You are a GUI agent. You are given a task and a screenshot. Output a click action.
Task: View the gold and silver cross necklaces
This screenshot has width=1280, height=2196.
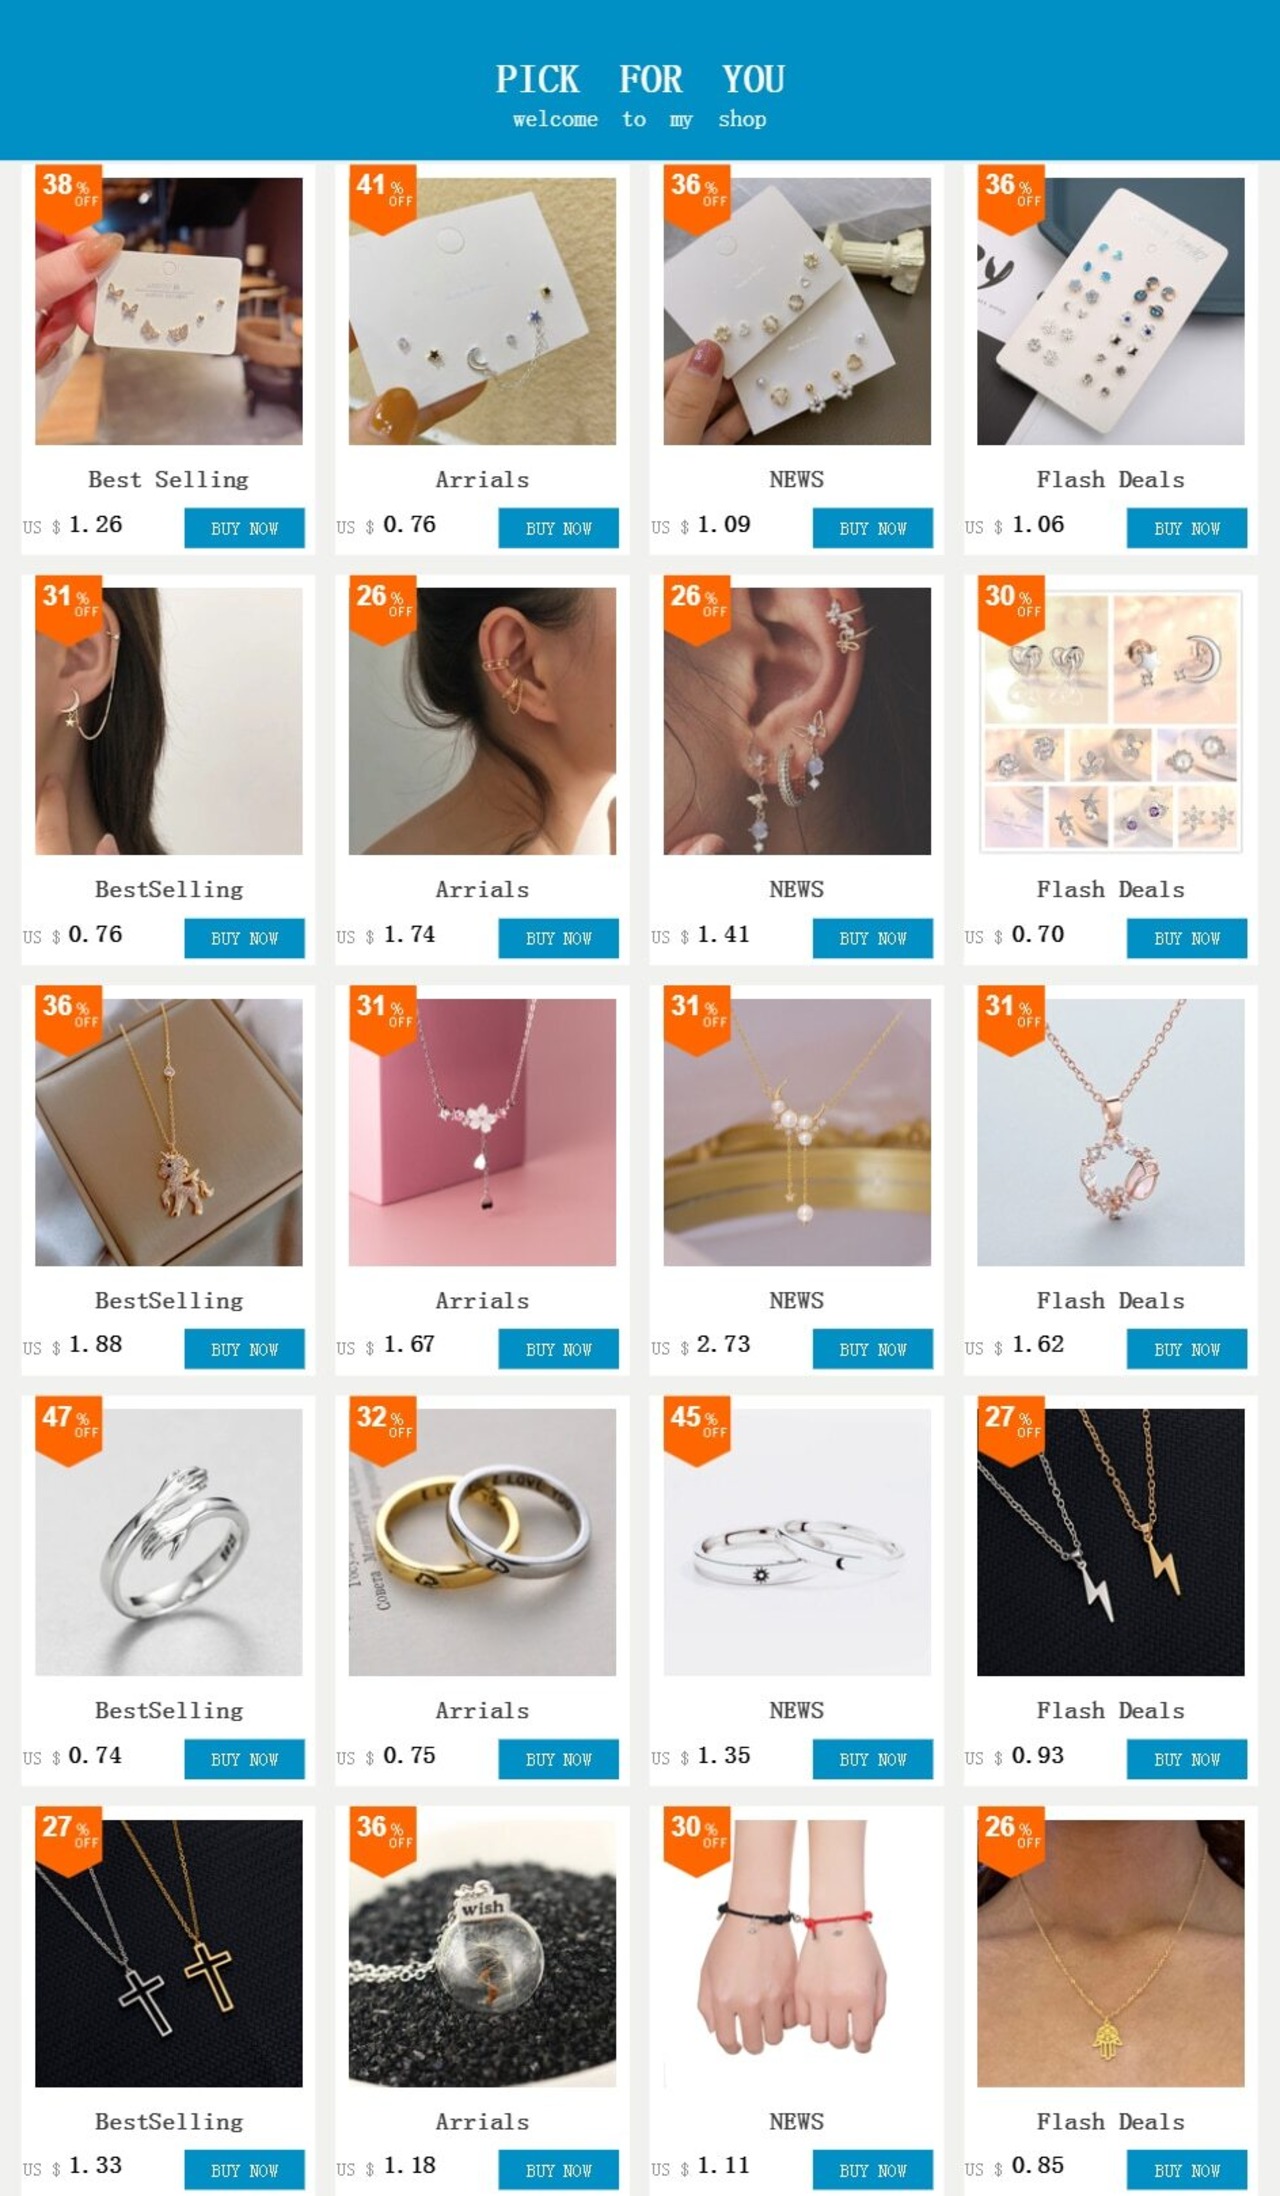click(169, 1953)
